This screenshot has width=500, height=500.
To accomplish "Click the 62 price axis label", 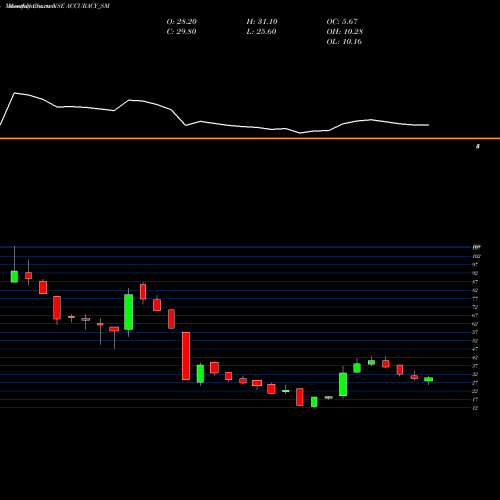I will tap(475, 324).
